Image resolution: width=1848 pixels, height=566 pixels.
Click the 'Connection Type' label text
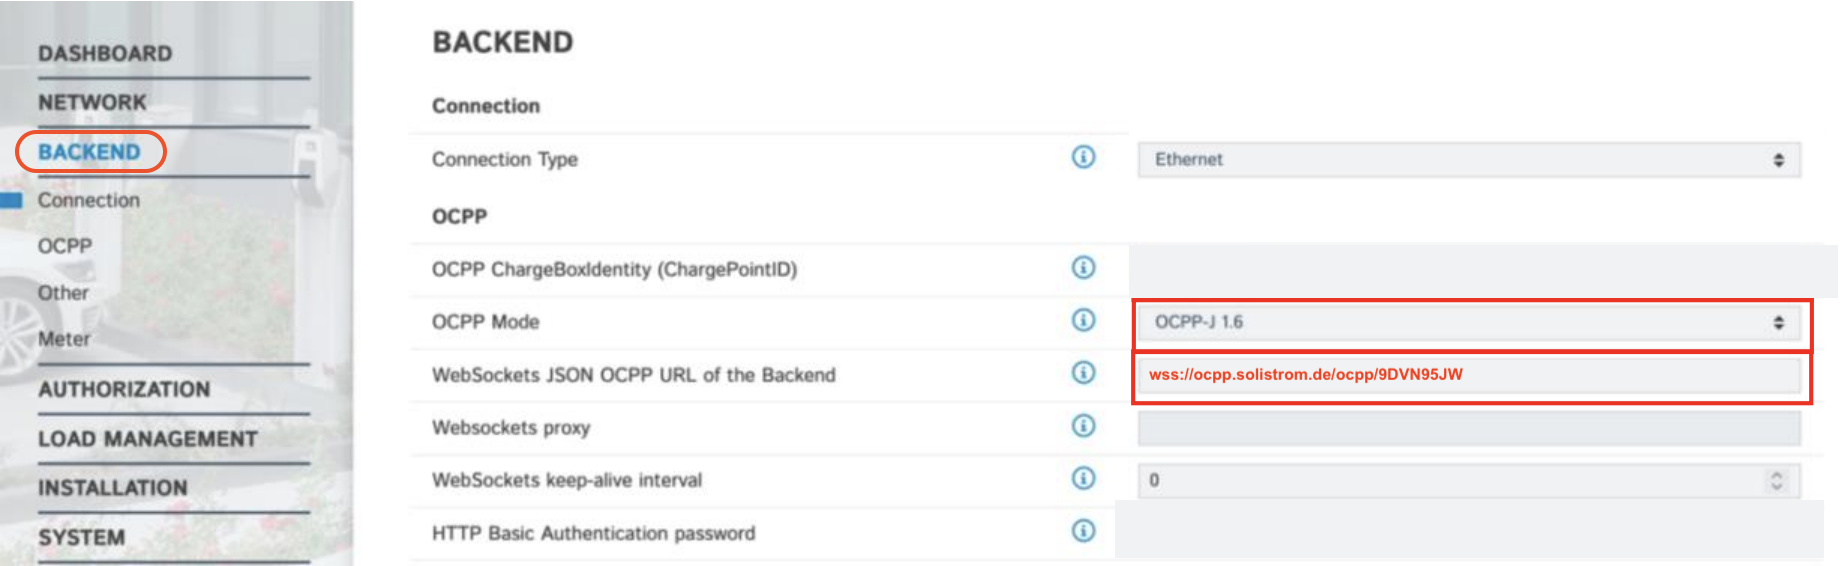[x=505, y=160]
